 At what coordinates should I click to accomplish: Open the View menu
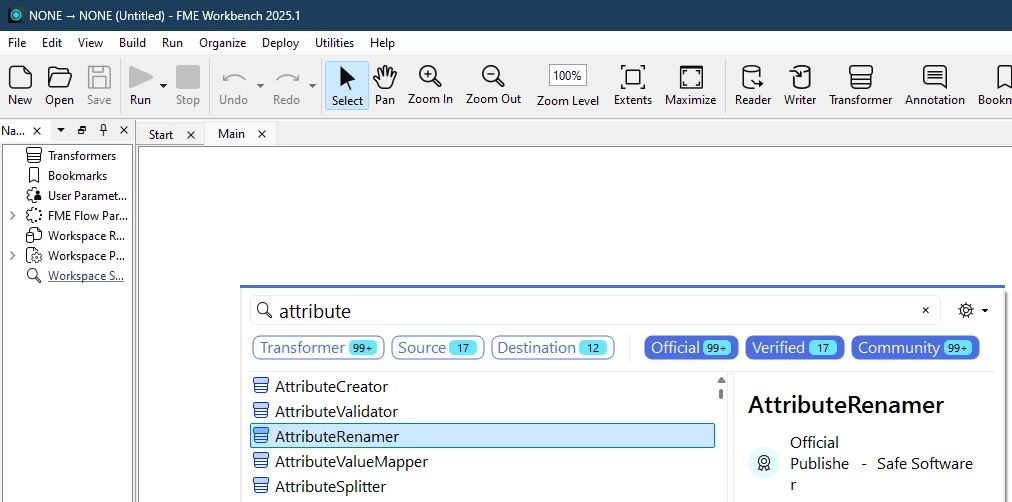point(90,43)
